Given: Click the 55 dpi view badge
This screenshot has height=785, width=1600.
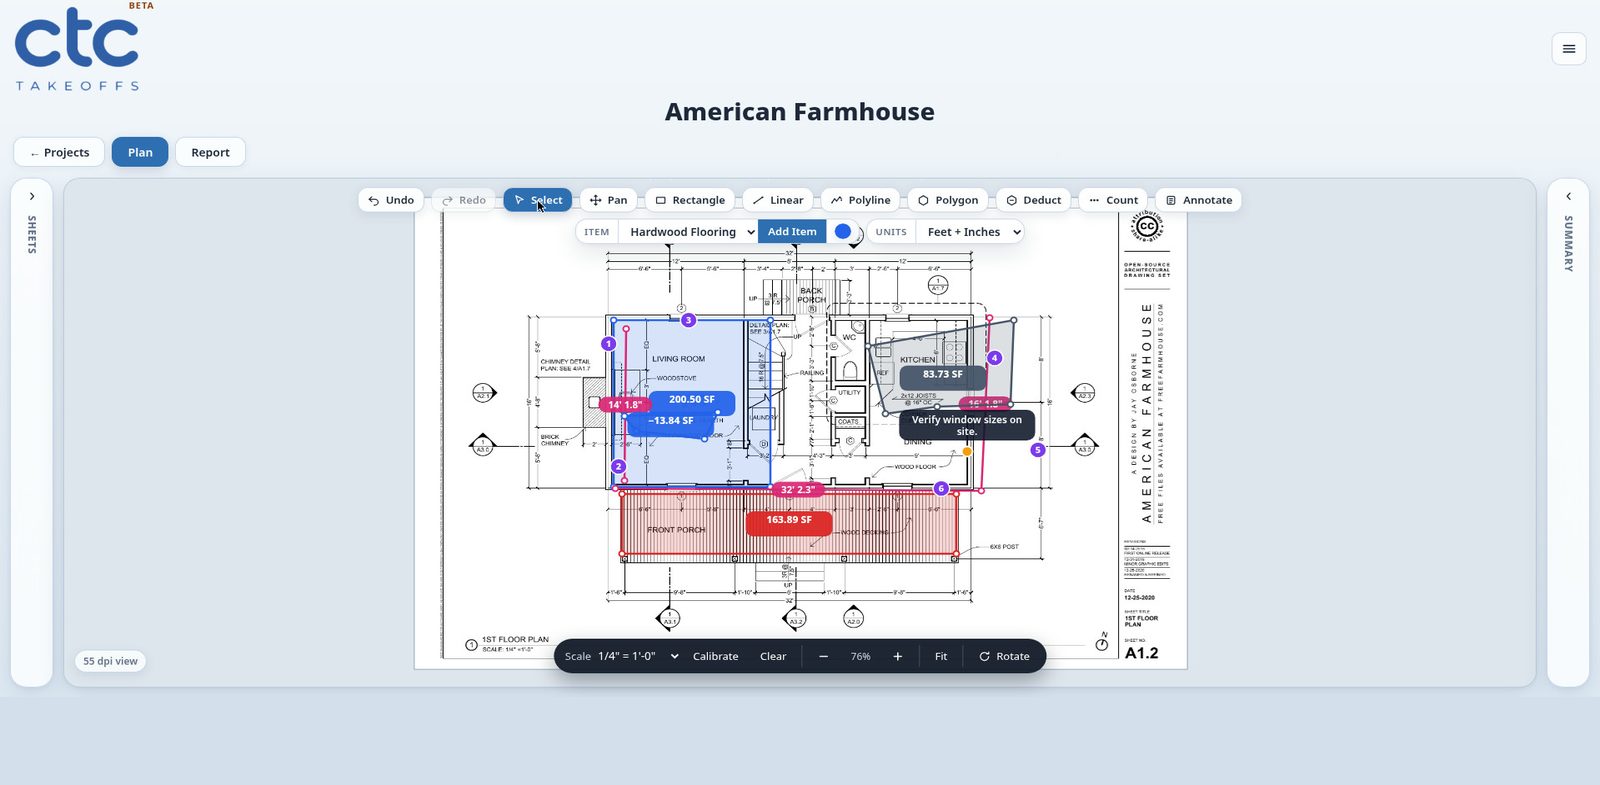Looking at the screenshot, I should point(110,661).
